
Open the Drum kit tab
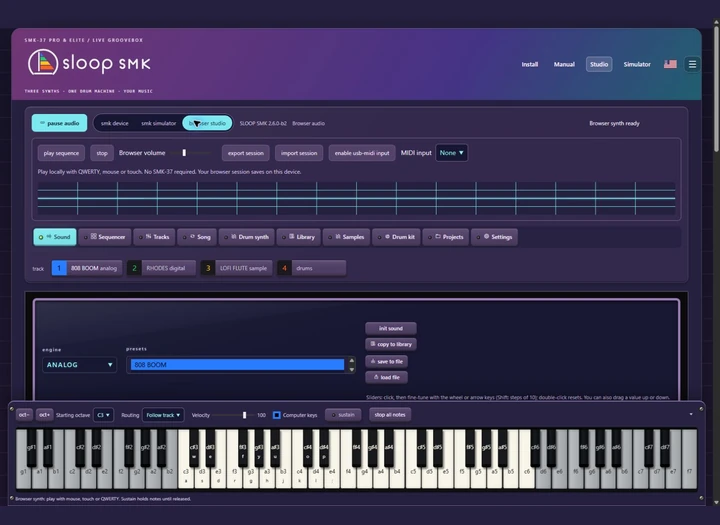point(396,237)
